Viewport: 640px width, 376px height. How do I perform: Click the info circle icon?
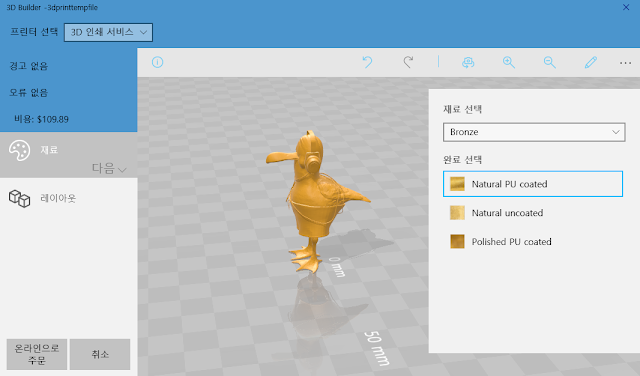click(x=158, y=62)
